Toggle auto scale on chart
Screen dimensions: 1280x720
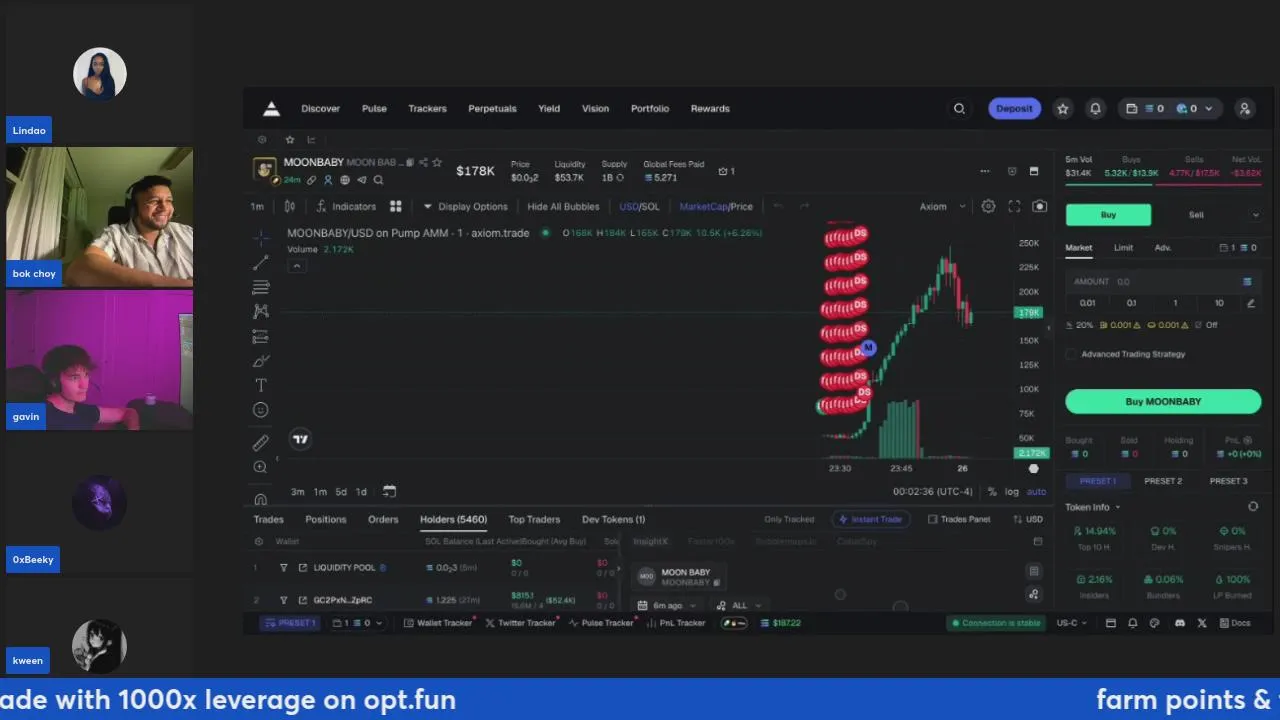click(x=1036, y=491)
